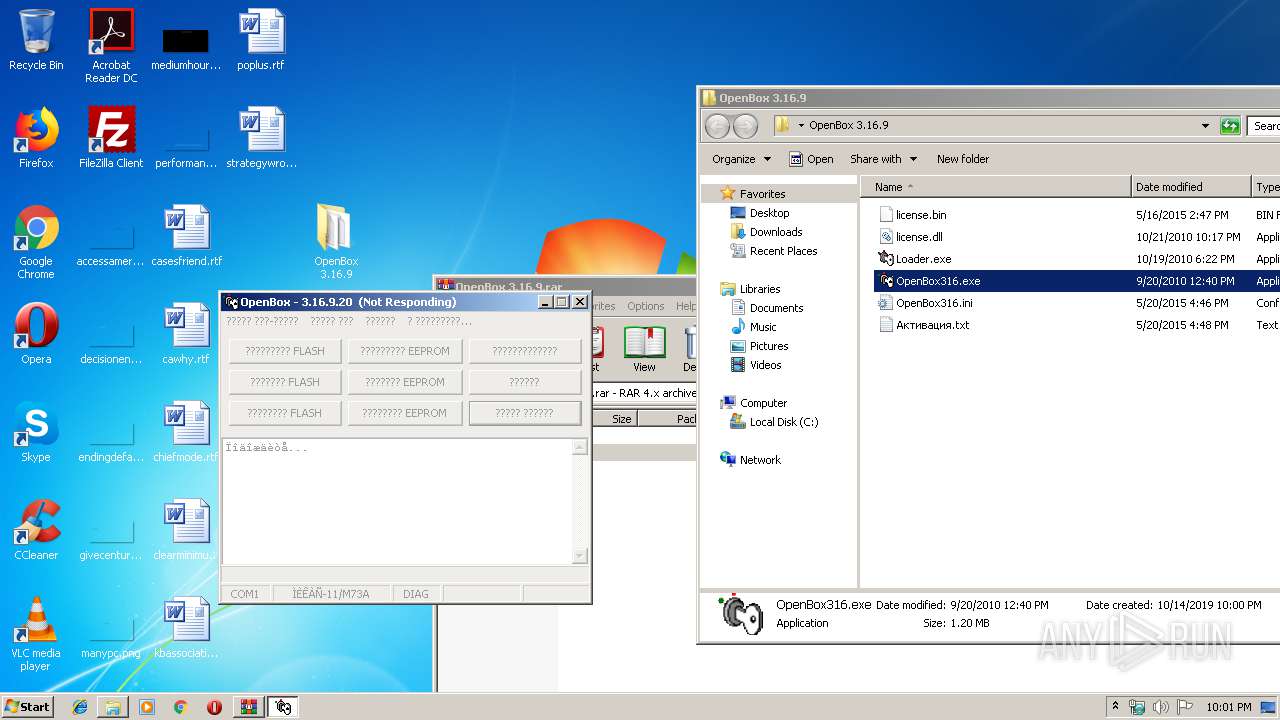The image size is (1280, 720).
Task: Select the poplus.rtf desktop file
Action: [261, 40]
